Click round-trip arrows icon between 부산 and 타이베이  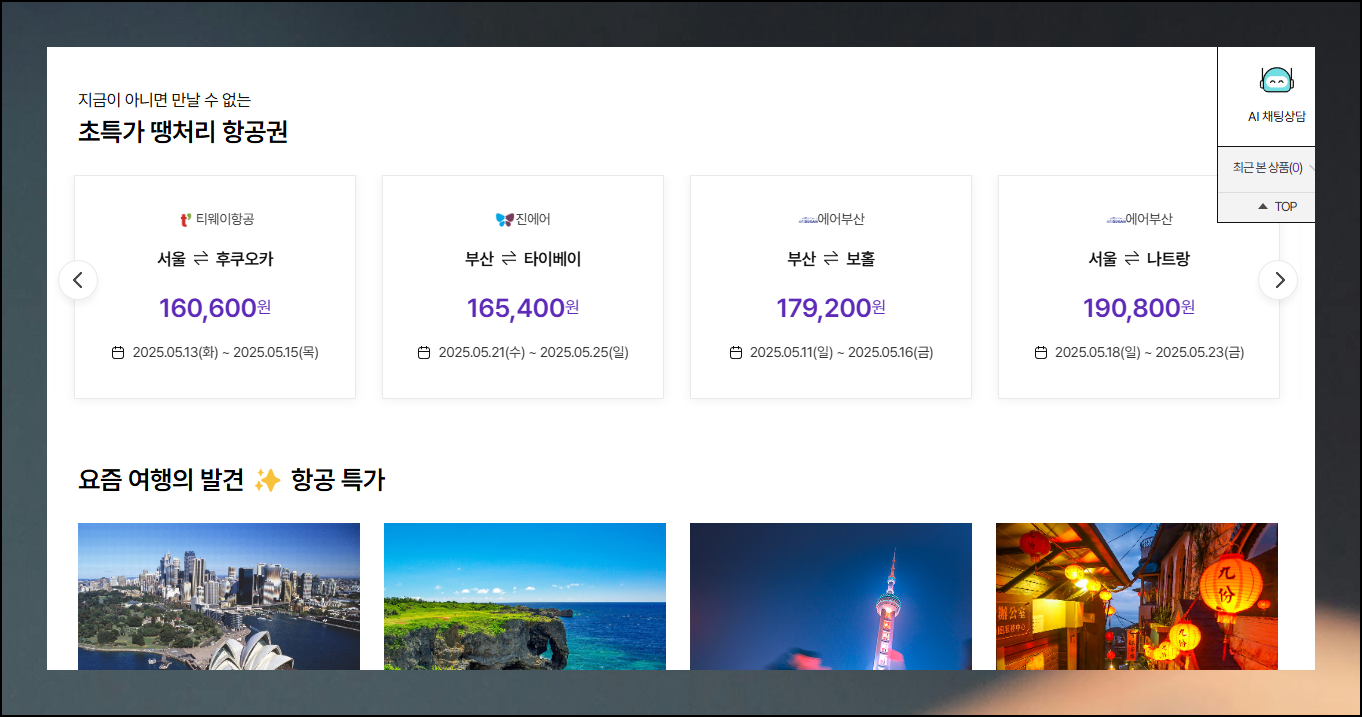(x=509, y=259)
